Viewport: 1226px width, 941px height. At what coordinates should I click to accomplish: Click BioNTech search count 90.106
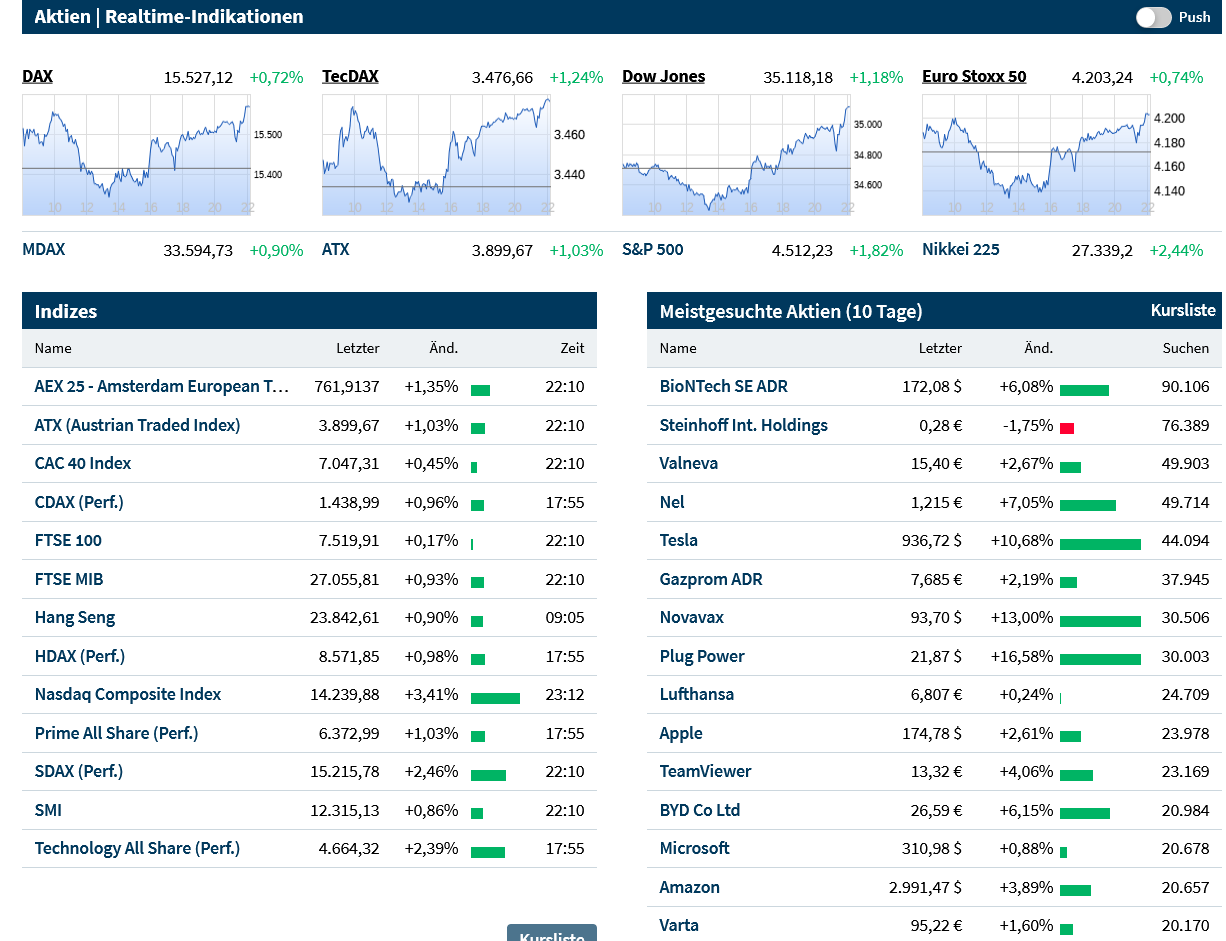pyautogui.click(x=1185, y=387)
